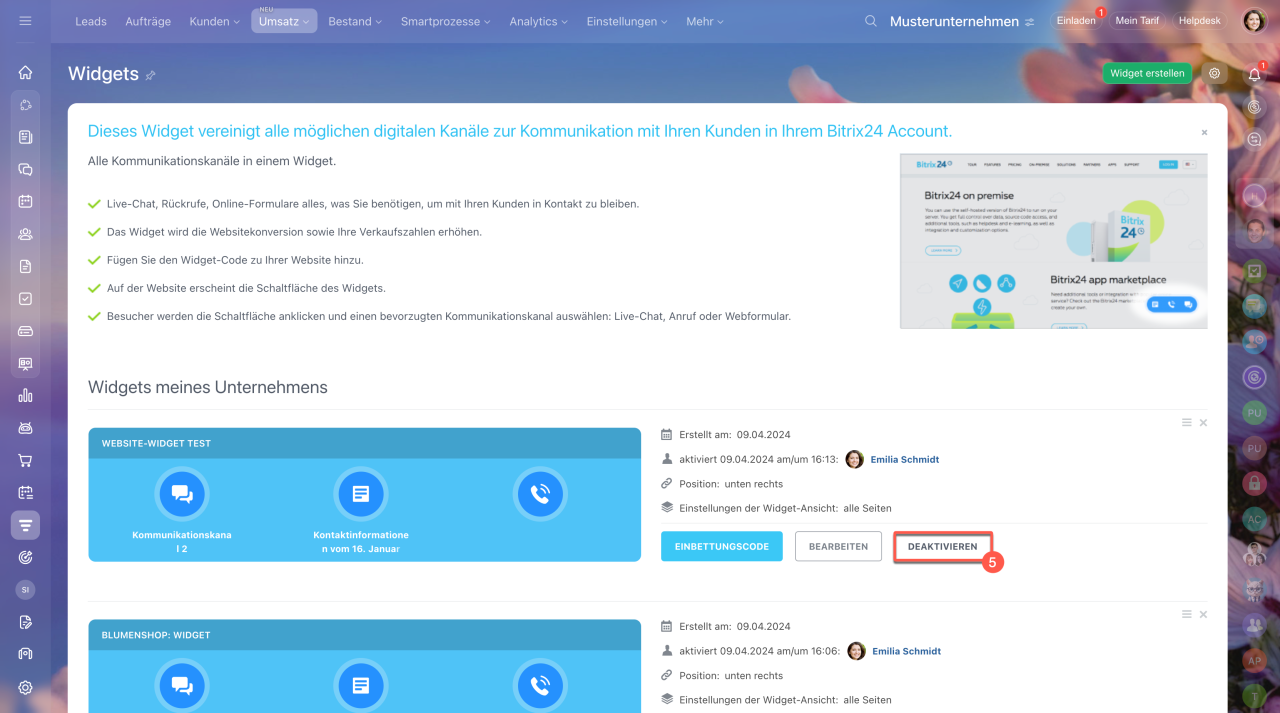Click form icon in Blumenshop widget card
The image size is (1280, 713).
click(361, 685)
